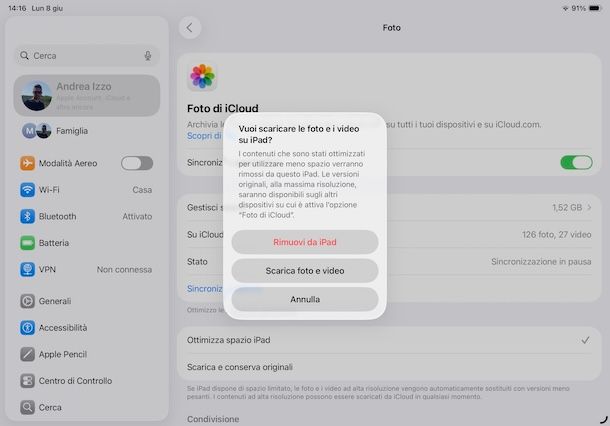Tap battery indicator in status bar
This screenshot has height=426, width=610.
(x=596, y=8)
